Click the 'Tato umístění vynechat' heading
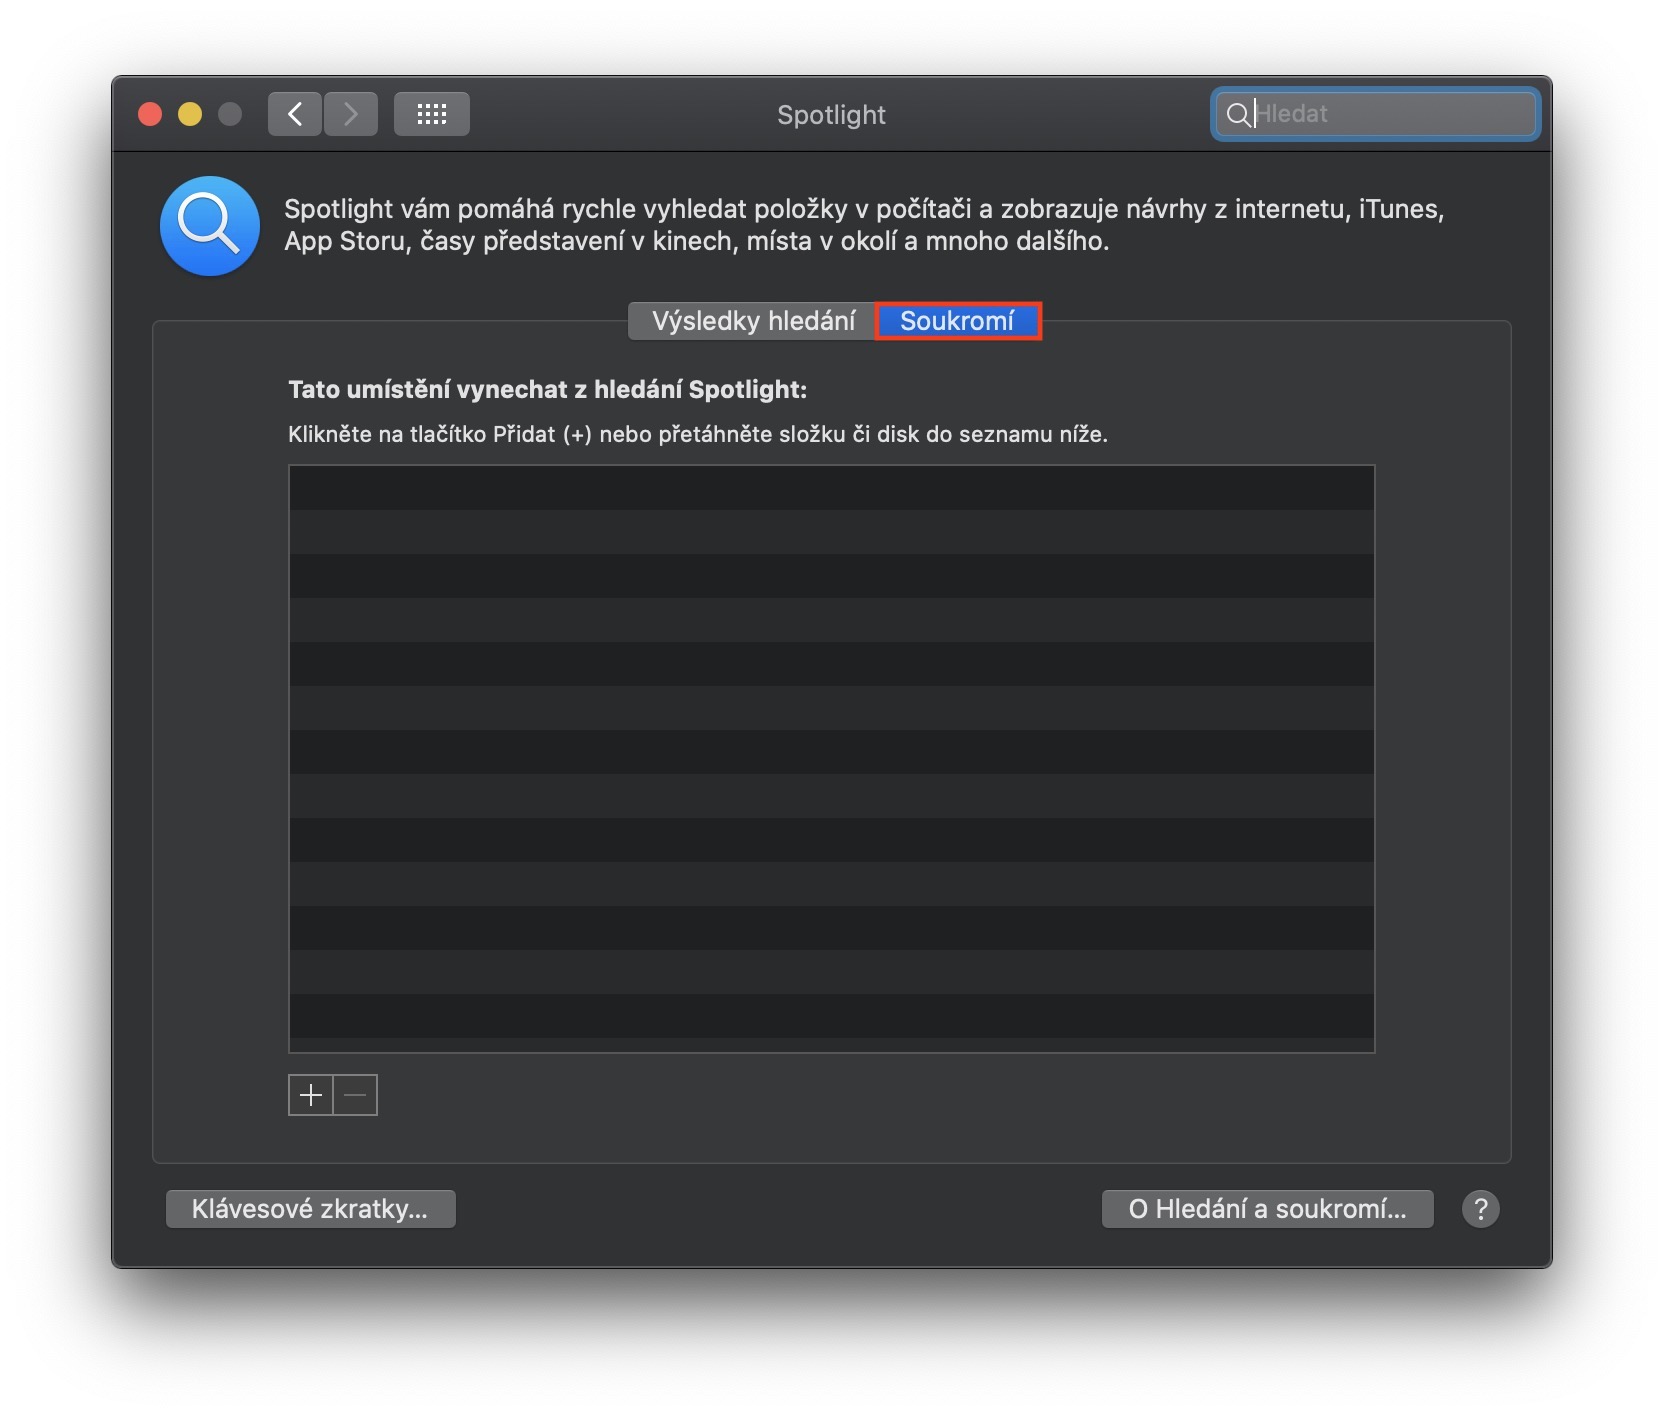1664x1416 pixels. coord(548,390)
